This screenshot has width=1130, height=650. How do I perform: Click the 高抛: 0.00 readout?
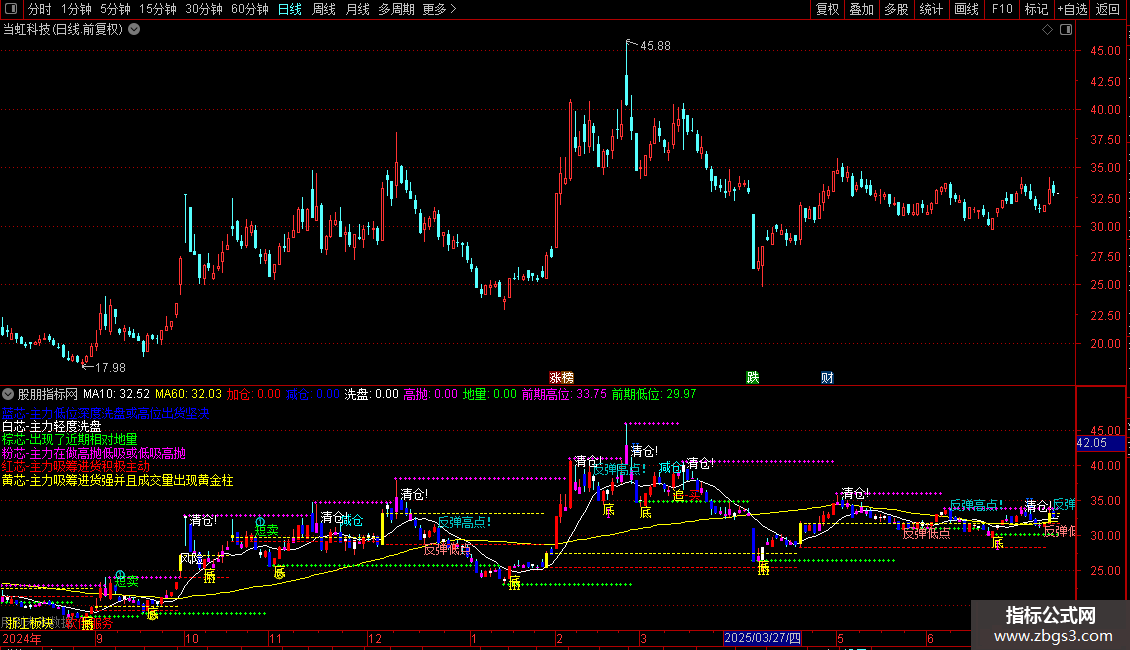(430, 394)
